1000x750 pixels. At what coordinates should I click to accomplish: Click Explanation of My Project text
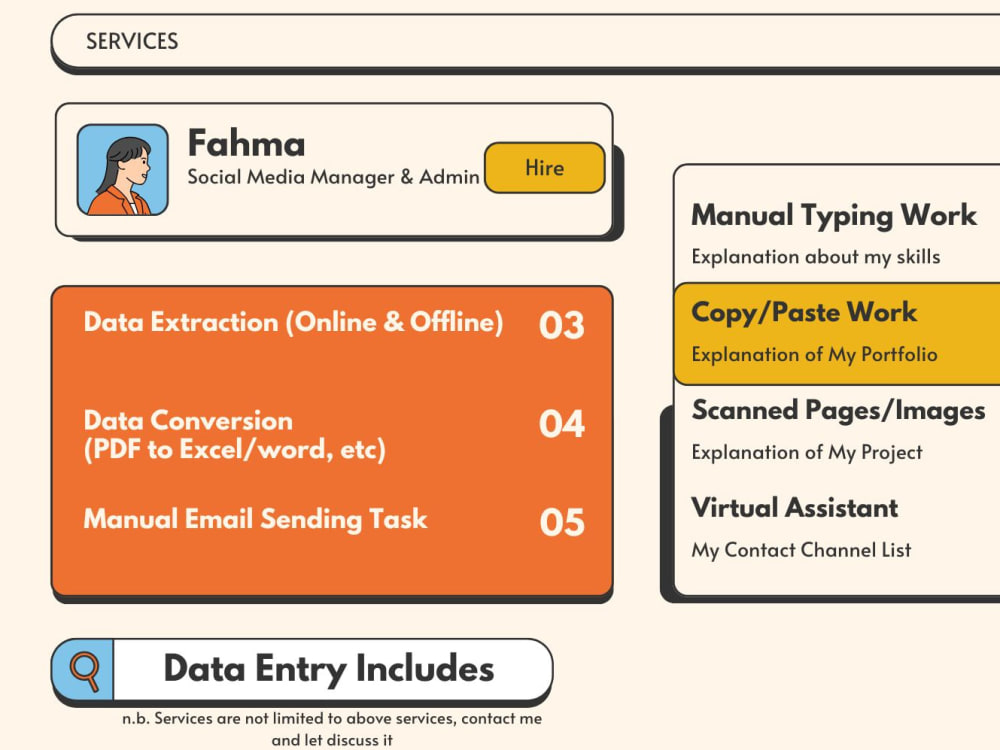[x=807, y=453]
